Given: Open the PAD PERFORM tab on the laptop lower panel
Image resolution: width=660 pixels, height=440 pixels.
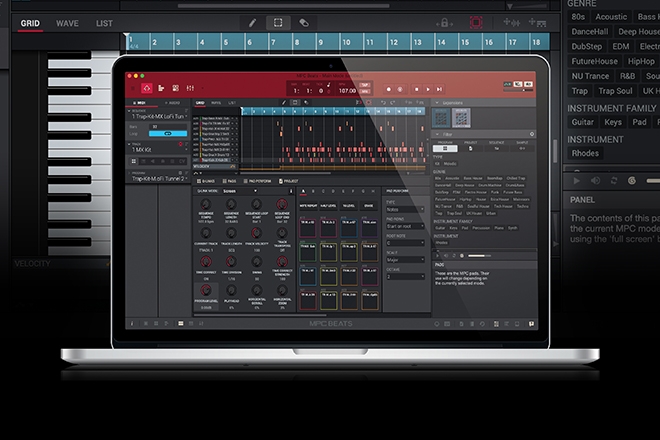Looking at the screenshot, I should point(257,181).
